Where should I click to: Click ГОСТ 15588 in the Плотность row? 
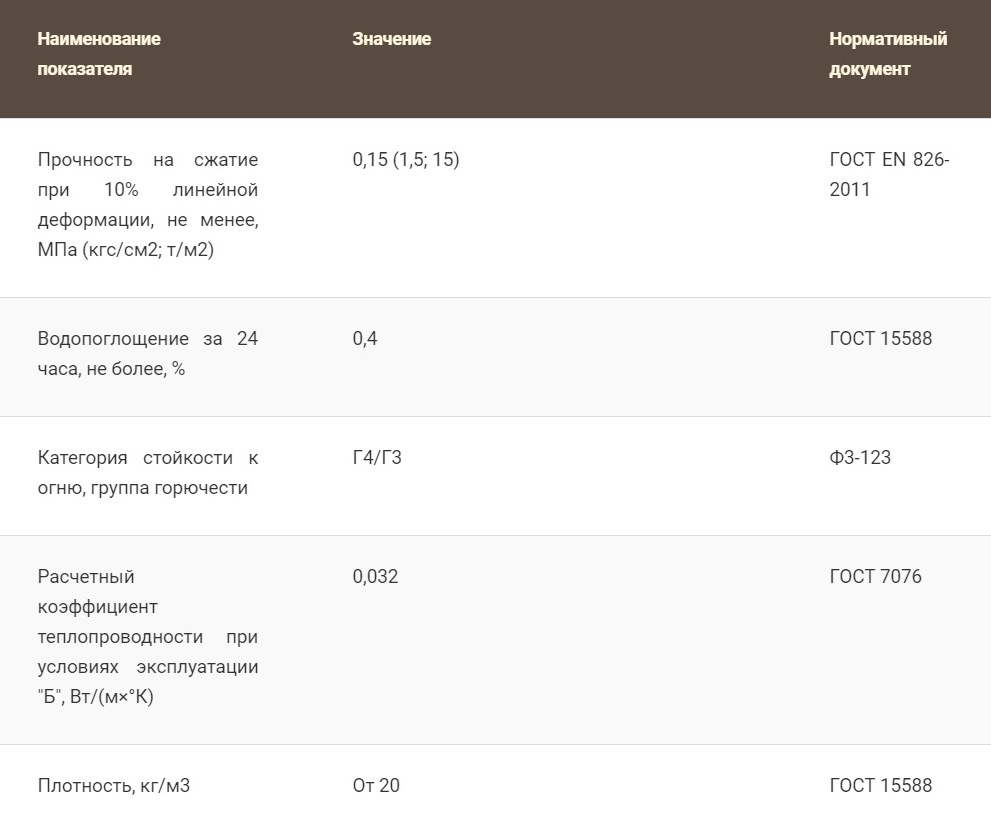(x=880, y=786)
